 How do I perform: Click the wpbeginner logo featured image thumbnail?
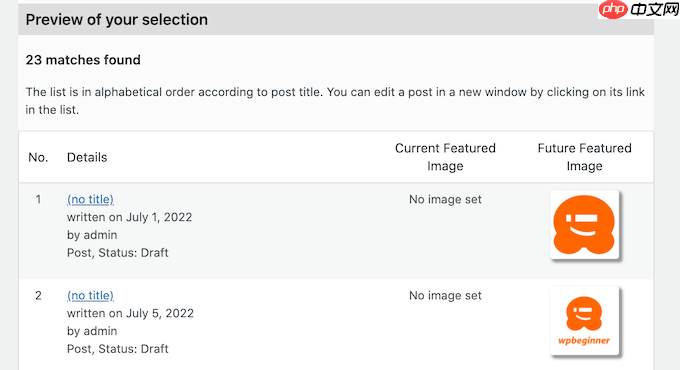point(584,321)
